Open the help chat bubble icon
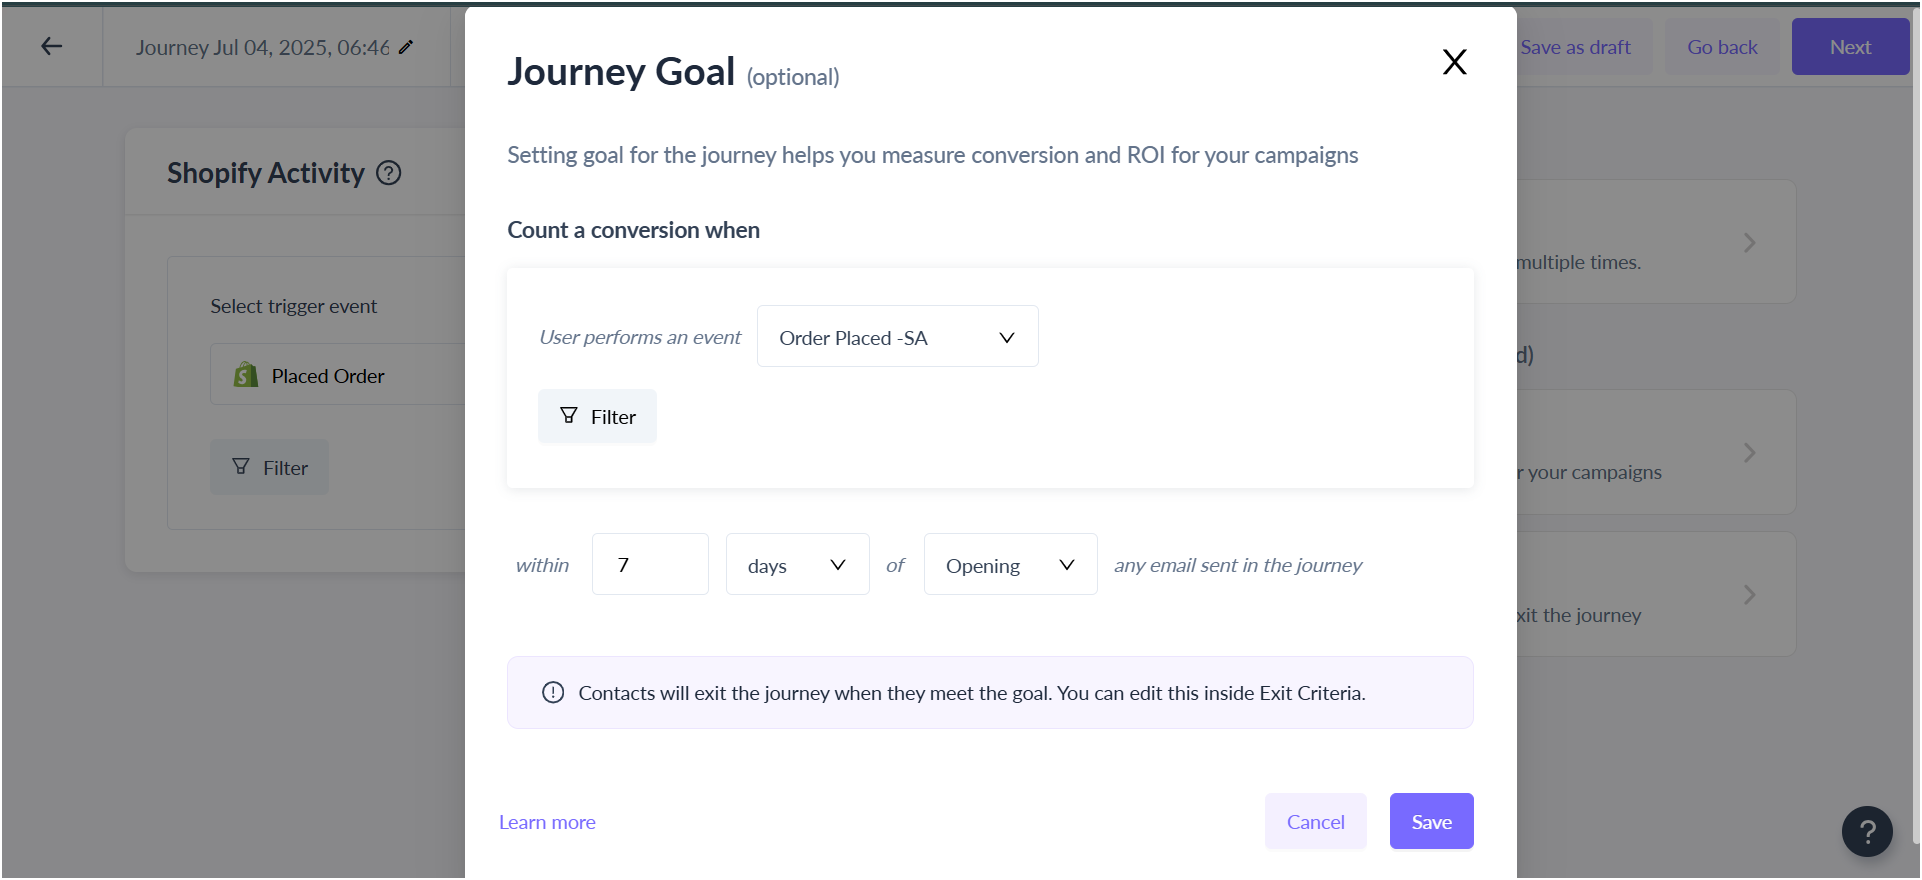The height and width of the screenshot is (880, 1922). 1867,831
